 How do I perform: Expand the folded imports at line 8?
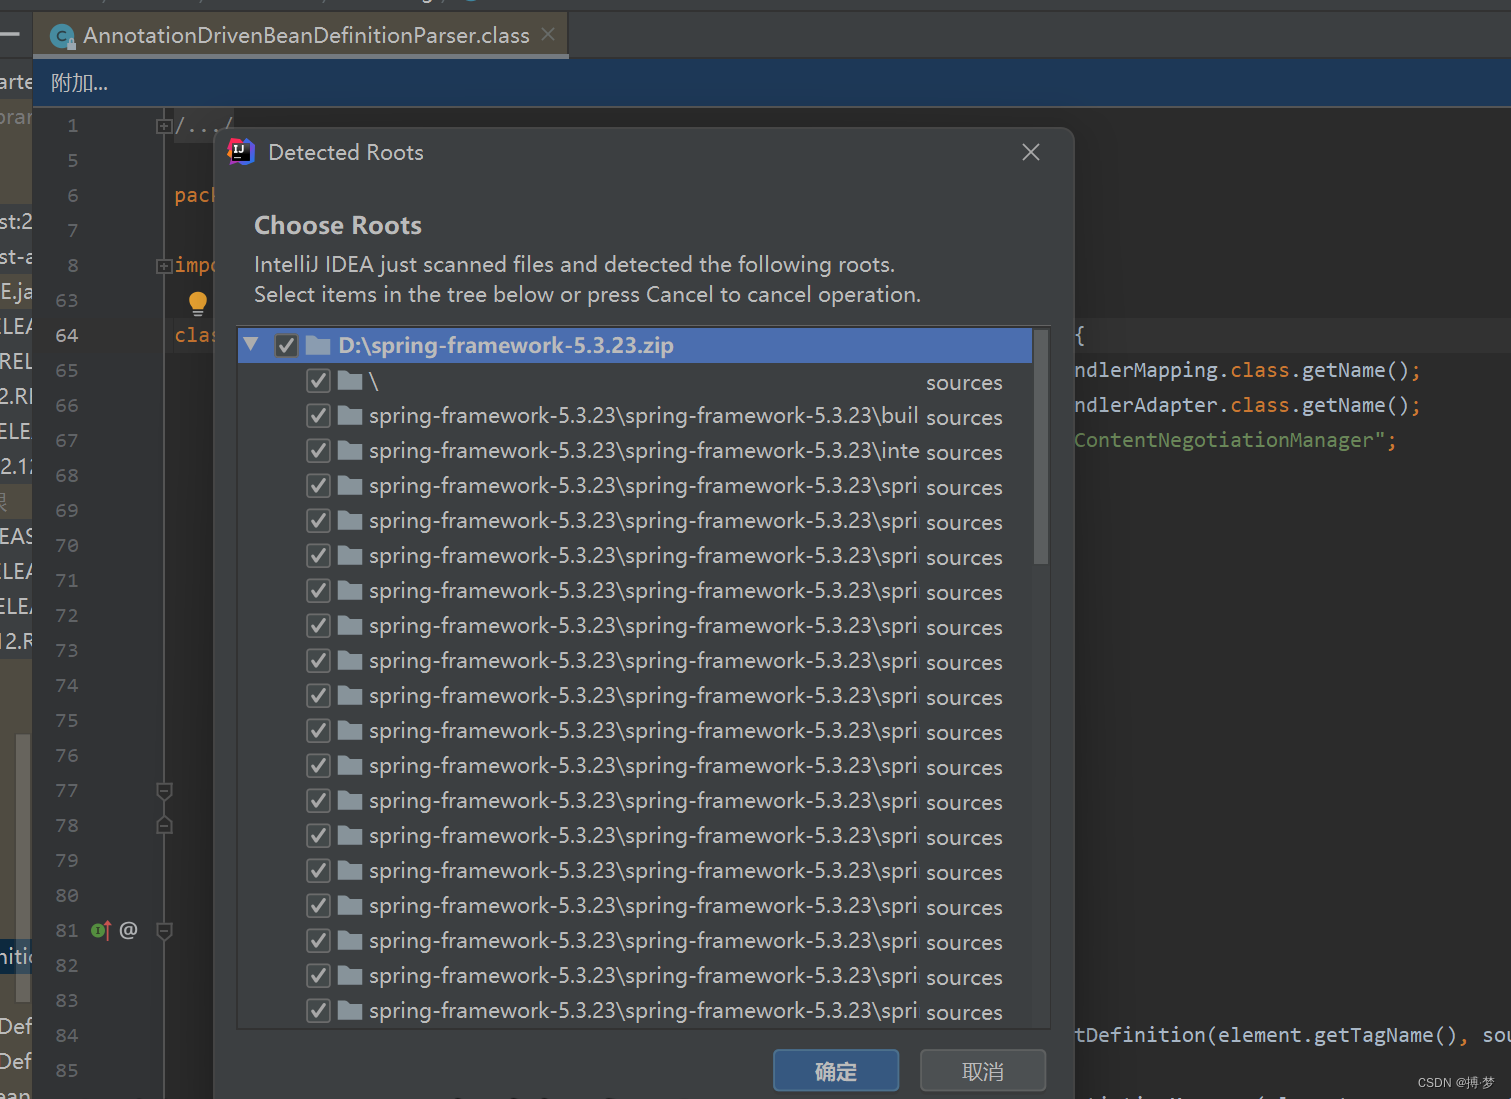(x=163, y=266)
